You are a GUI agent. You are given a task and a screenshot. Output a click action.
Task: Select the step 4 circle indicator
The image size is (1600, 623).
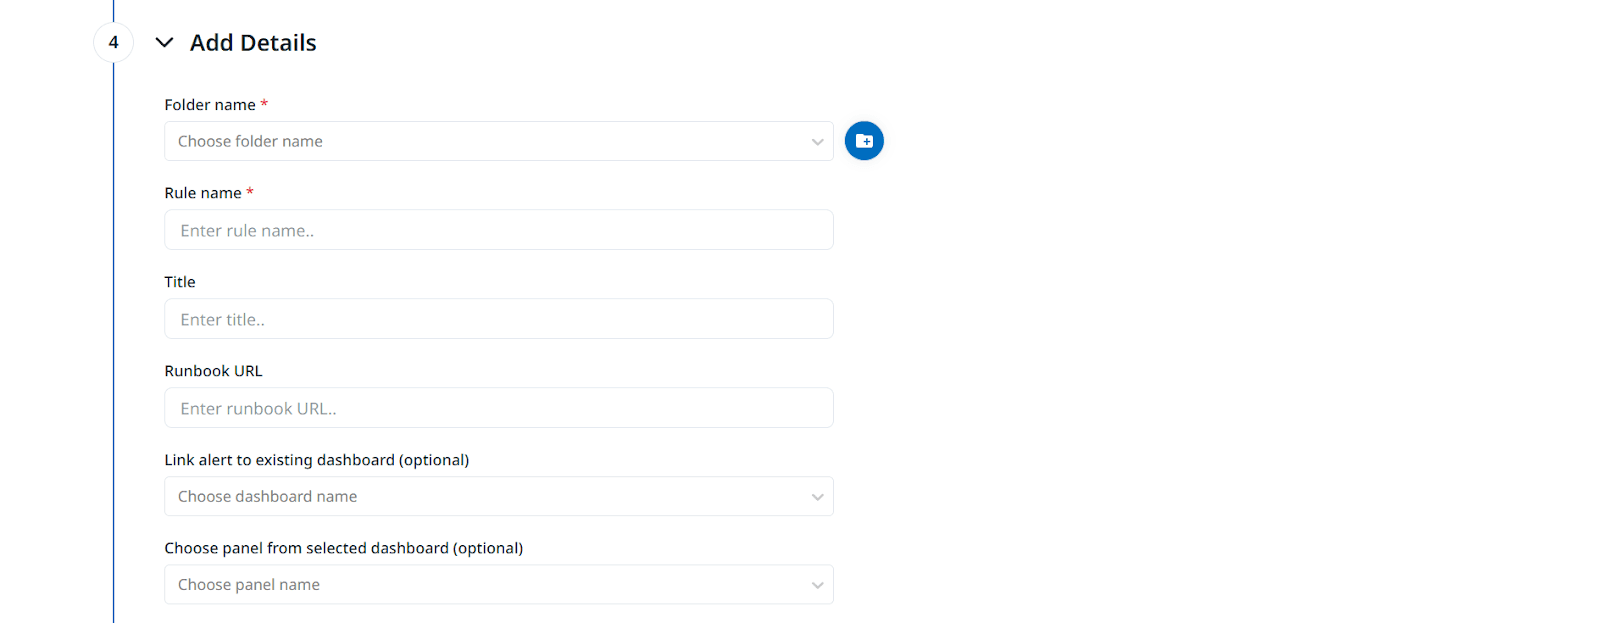[113, 42]
